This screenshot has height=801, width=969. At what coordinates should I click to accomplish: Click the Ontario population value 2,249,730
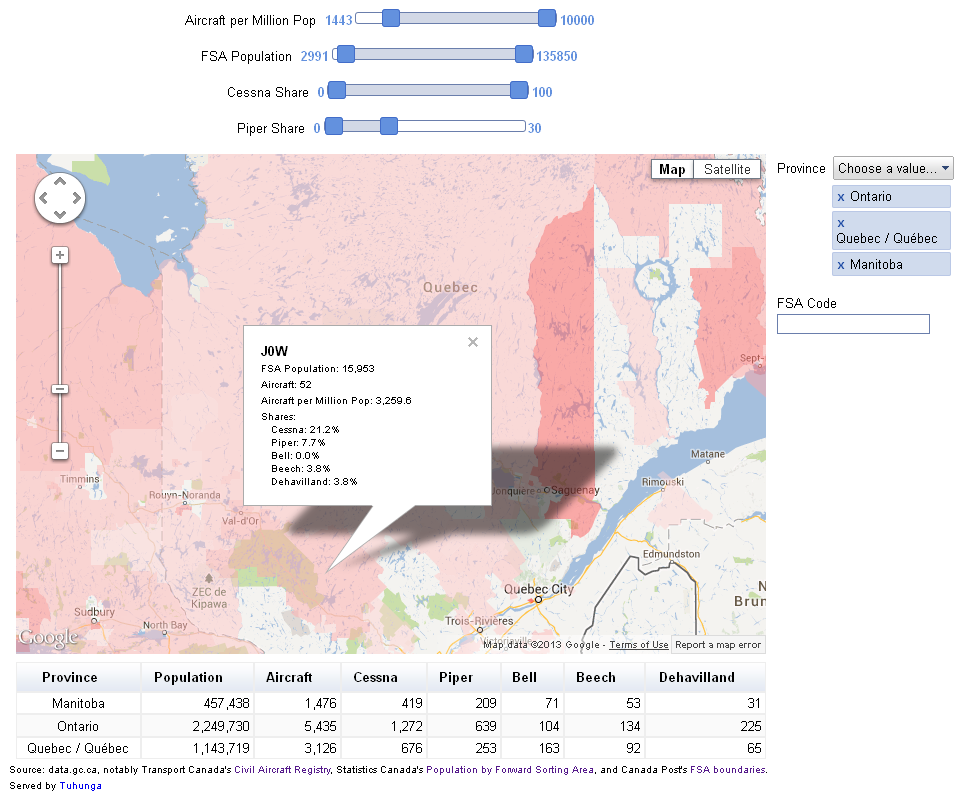pyautogui.click(x=221, y=726)
